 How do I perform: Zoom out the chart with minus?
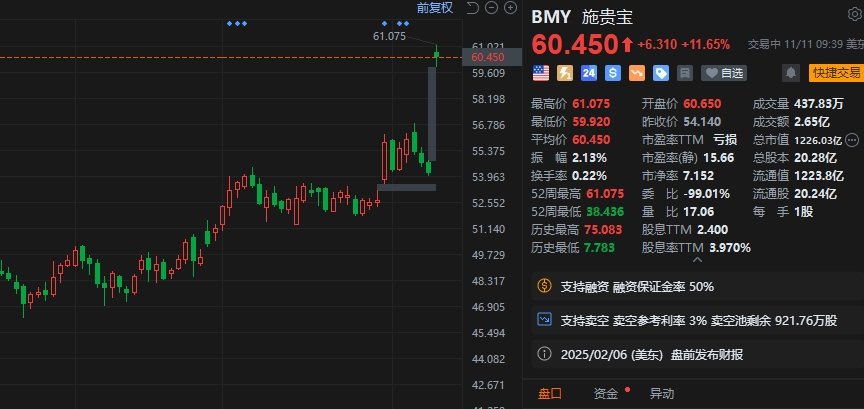pyautogui.click(x=492, y=7)
